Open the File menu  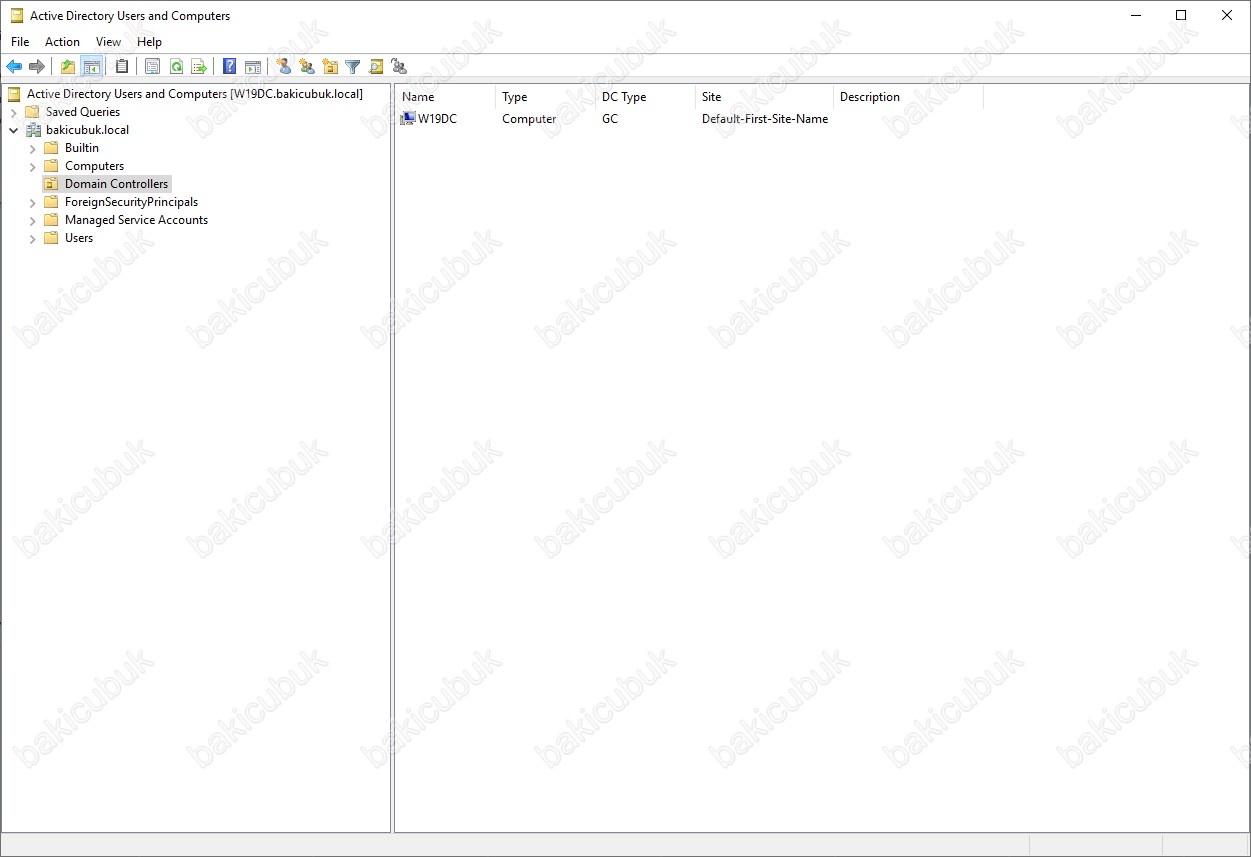(20, 42)
